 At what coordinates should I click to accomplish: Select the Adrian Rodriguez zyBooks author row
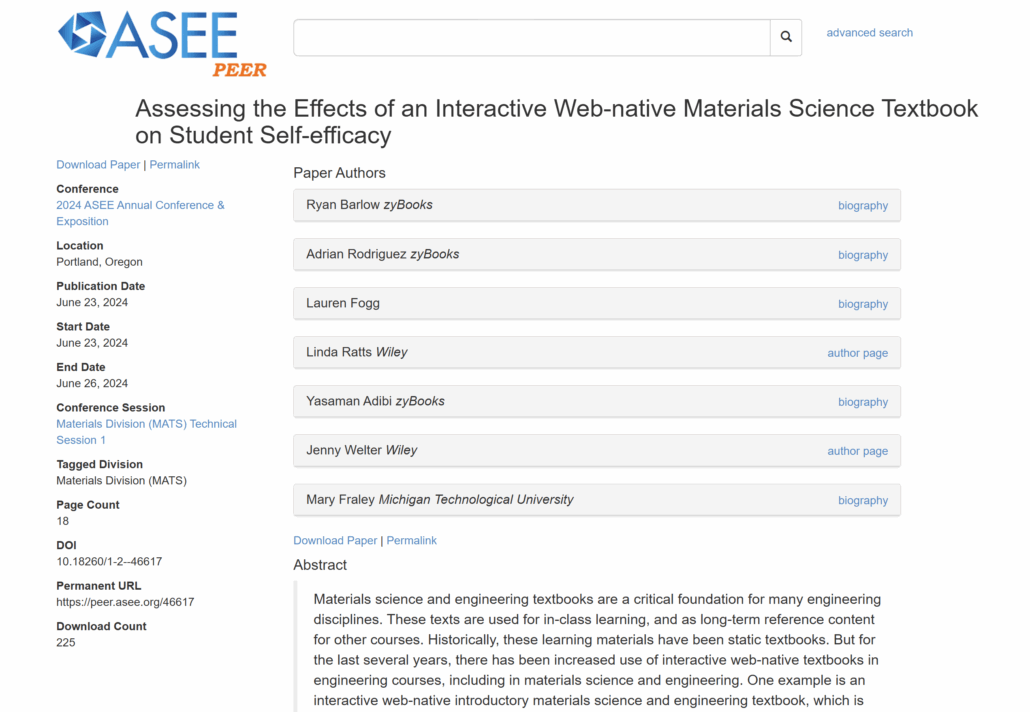point(597,255)
